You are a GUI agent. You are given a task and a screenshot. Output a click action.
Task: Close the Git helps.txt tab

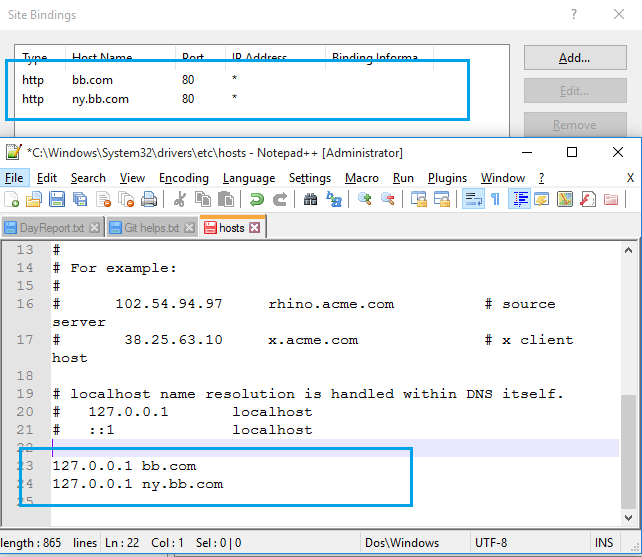click(x=189, y=228)
